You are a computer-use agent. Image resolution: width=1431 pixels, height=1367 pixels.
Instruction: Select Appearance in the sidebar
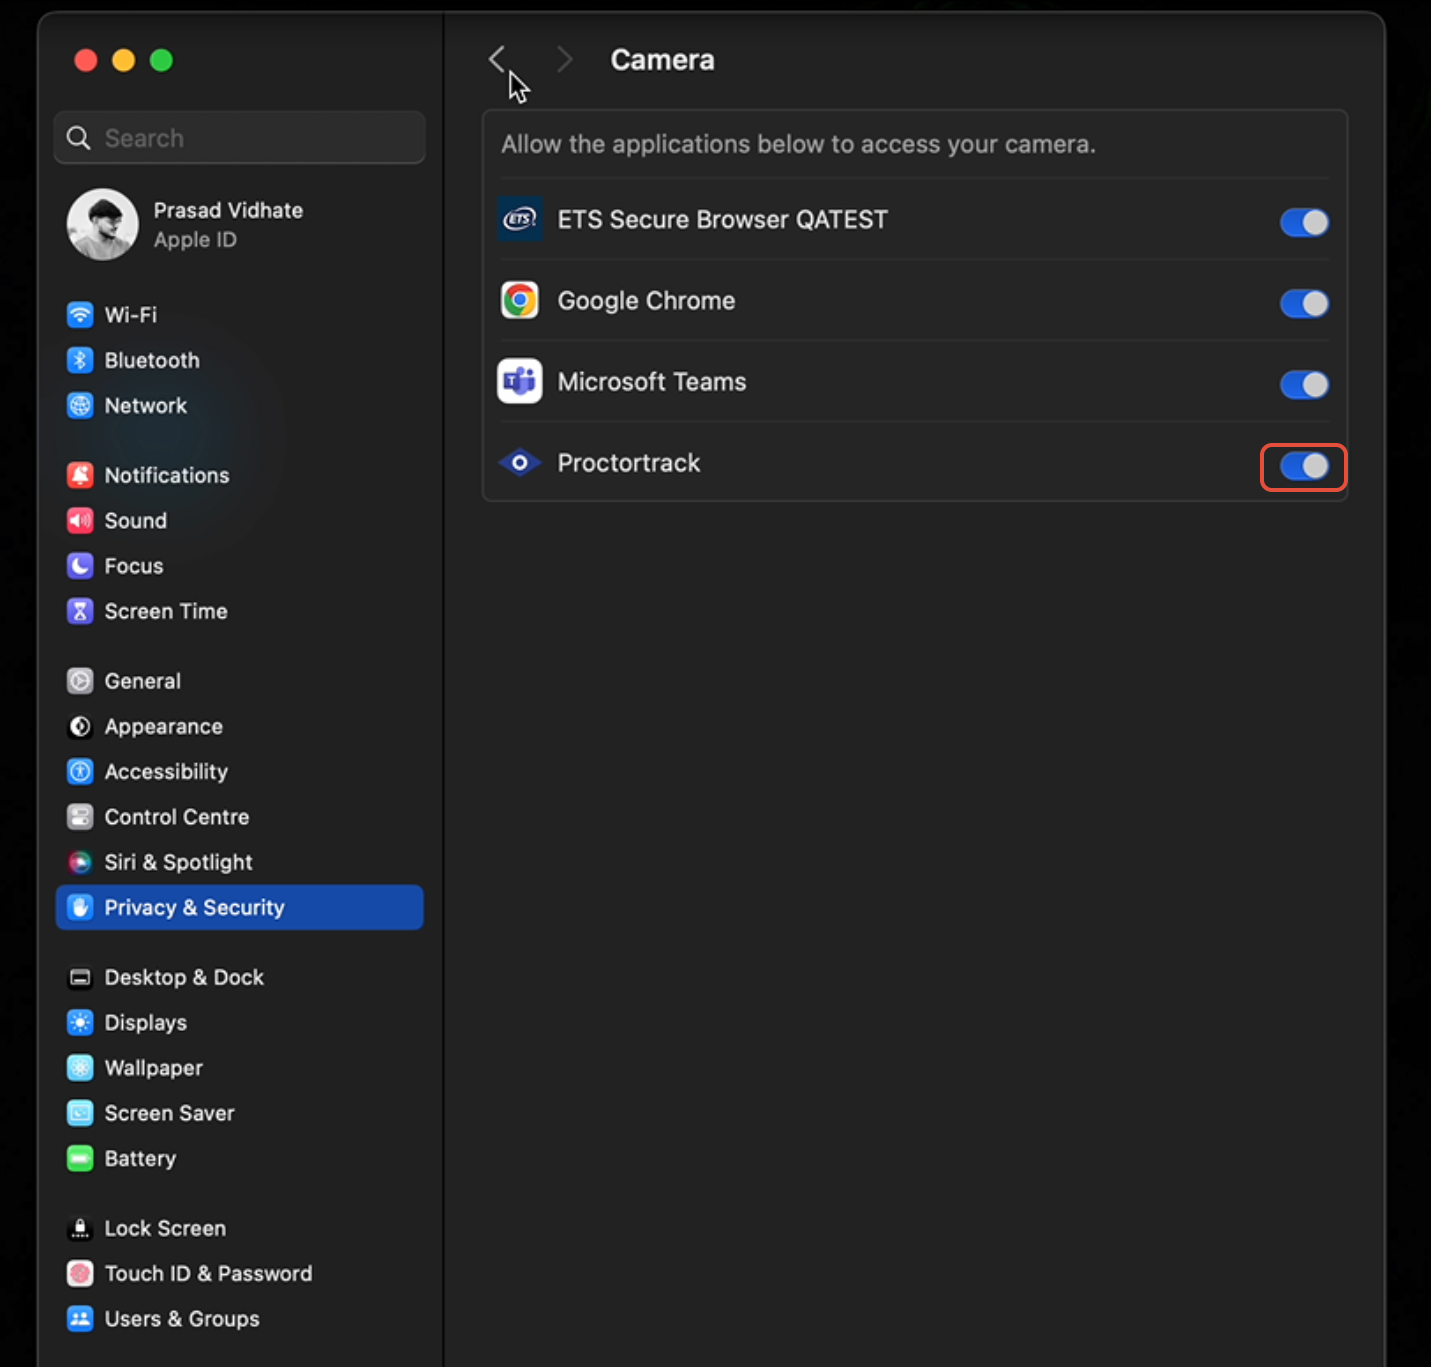(x=164, y=727)
